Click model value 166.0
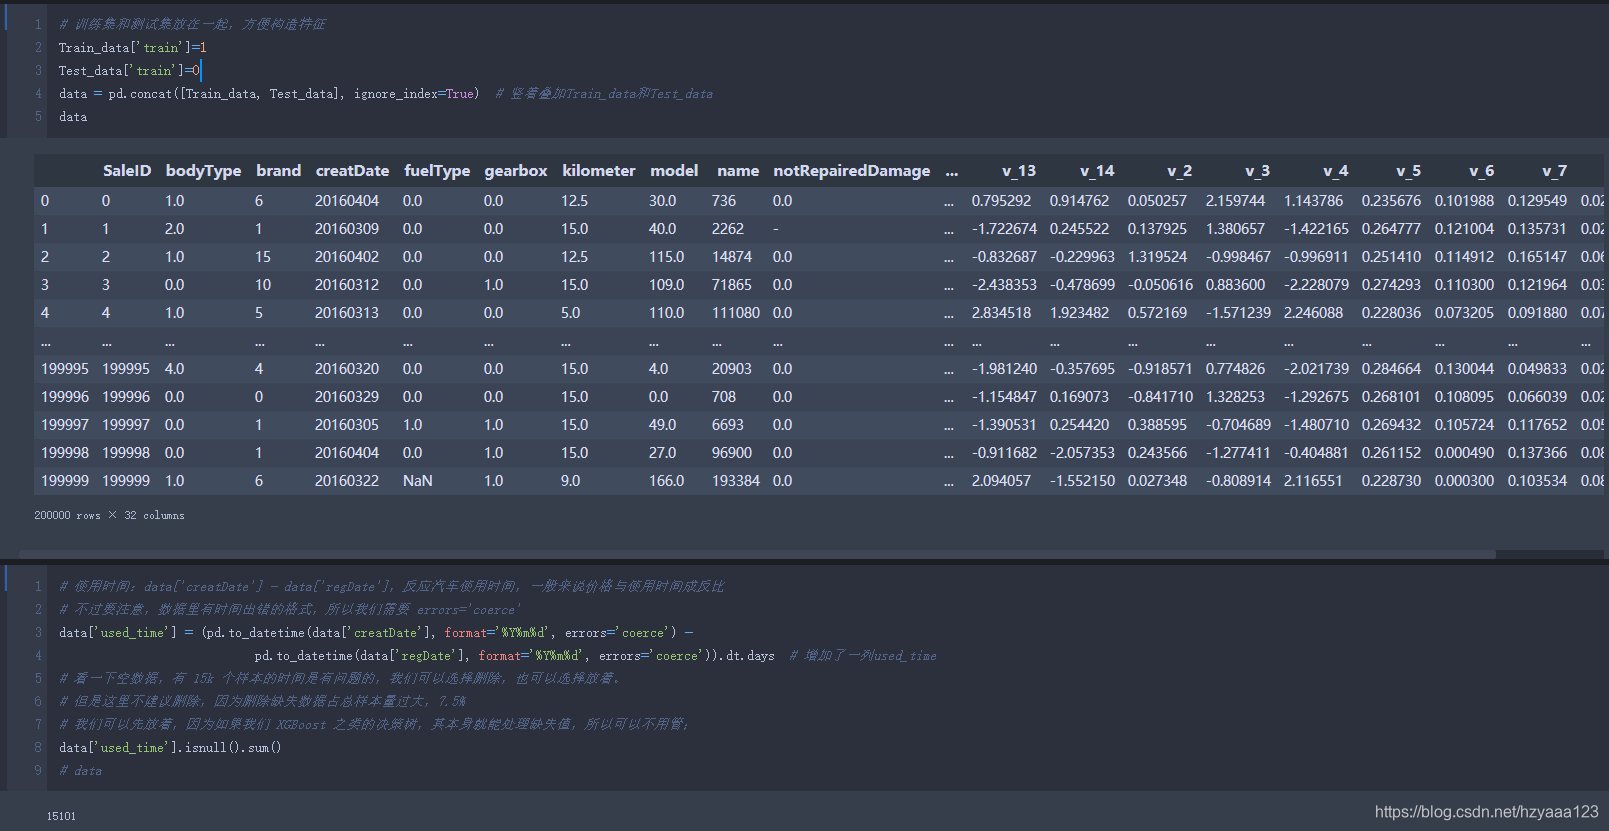 pyautogui.click(x=666, y=481)
